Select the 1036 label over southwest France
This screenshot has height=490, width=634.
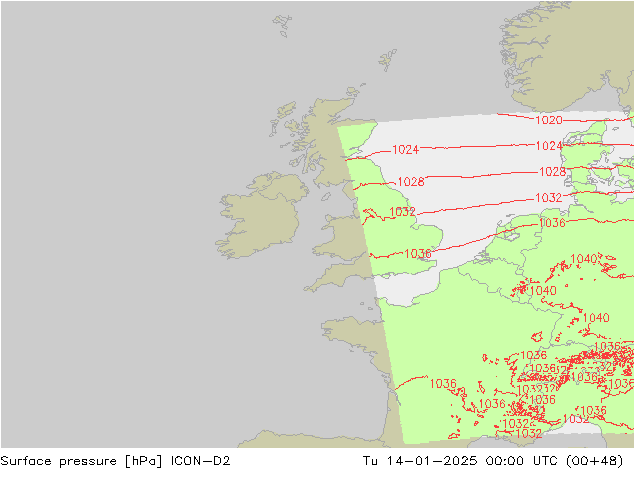(x=443, y=383)
